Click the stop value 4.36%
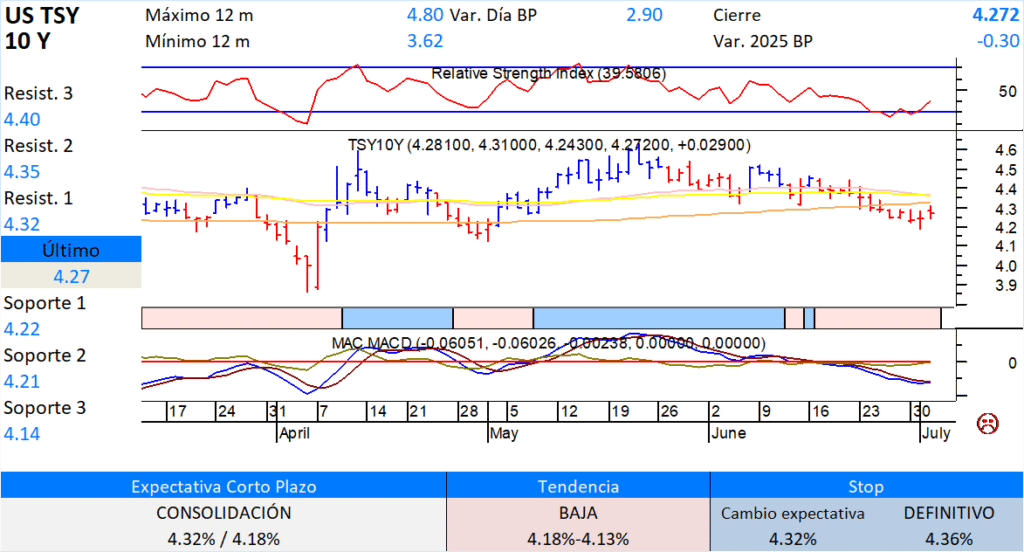This screenshot has height=552, width=1024. [949, 539]
